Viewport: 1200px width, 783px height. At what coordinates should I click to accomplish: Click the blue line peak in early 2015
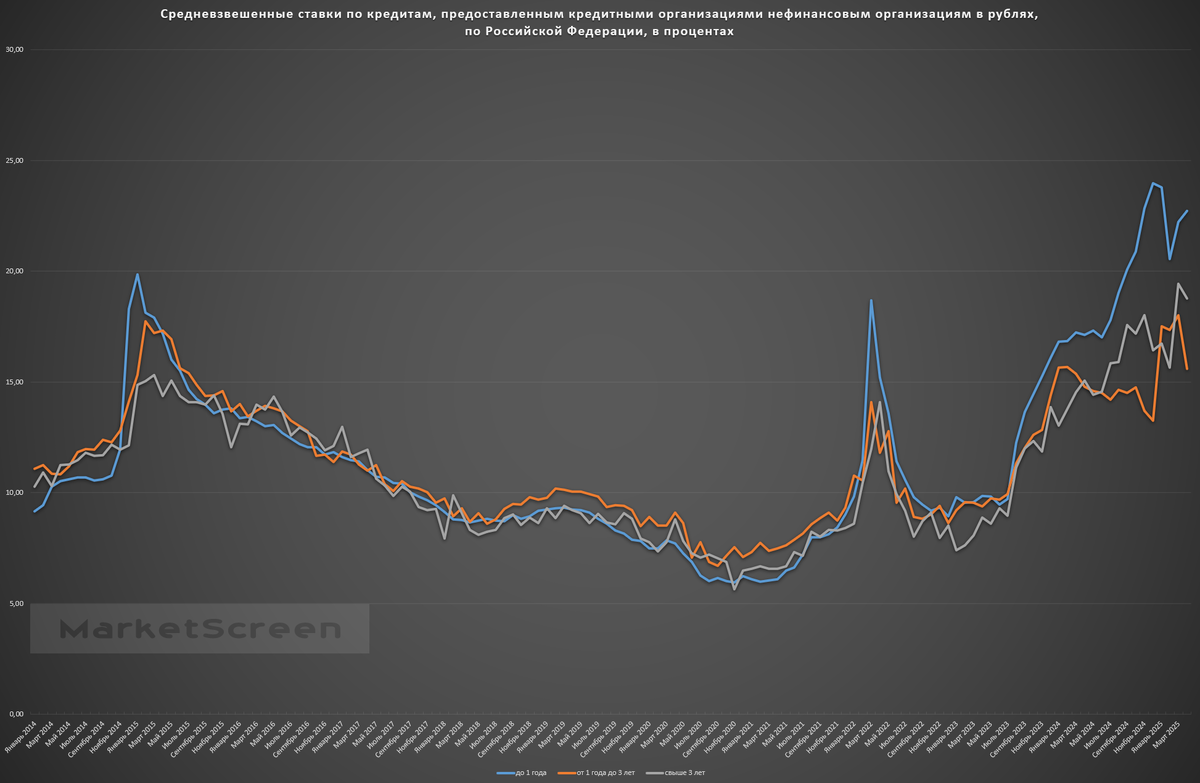(137, 274)
